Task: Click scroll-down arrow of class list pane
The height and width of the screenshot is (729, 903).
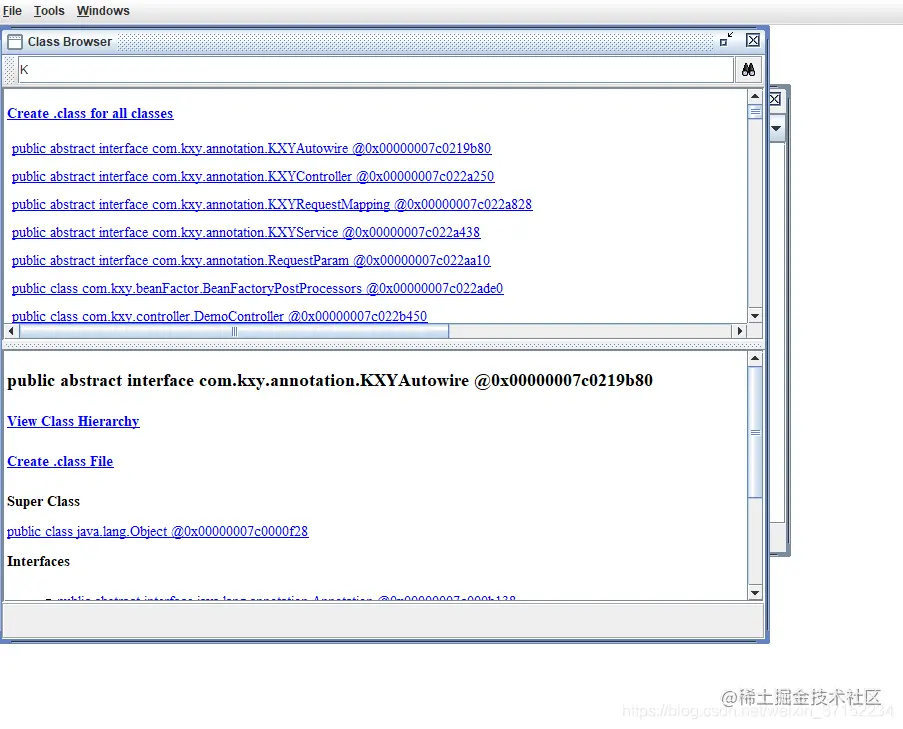Action: [755, 316]
